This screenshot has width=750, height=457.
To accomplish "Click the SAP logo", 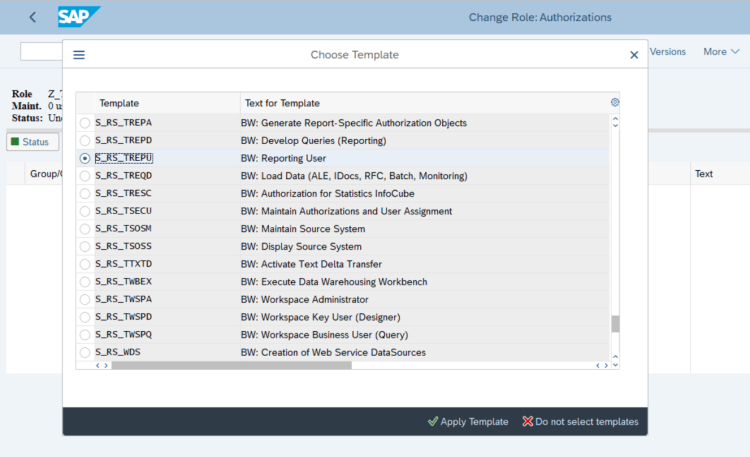I will coord(79,17).
